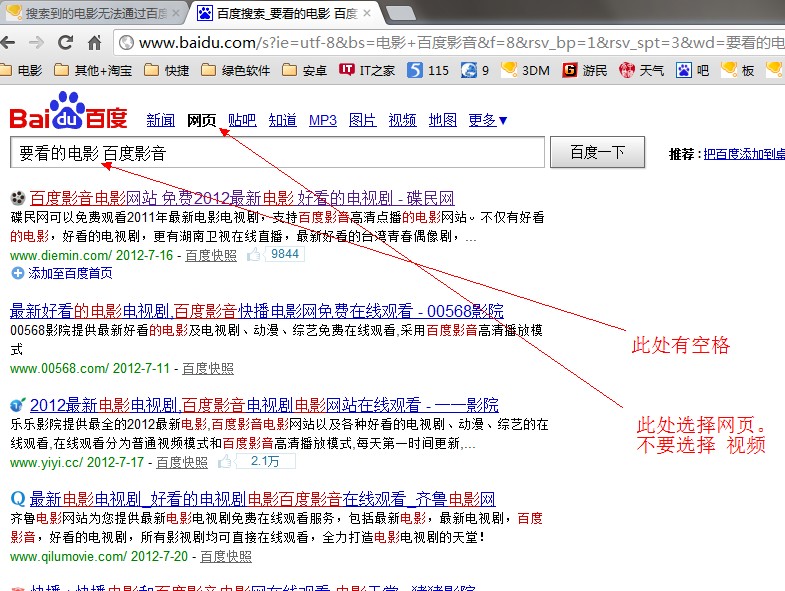Close the first tab 搜索到的电影
Viewport: 785px width, 591px height.
pos(176,14)
